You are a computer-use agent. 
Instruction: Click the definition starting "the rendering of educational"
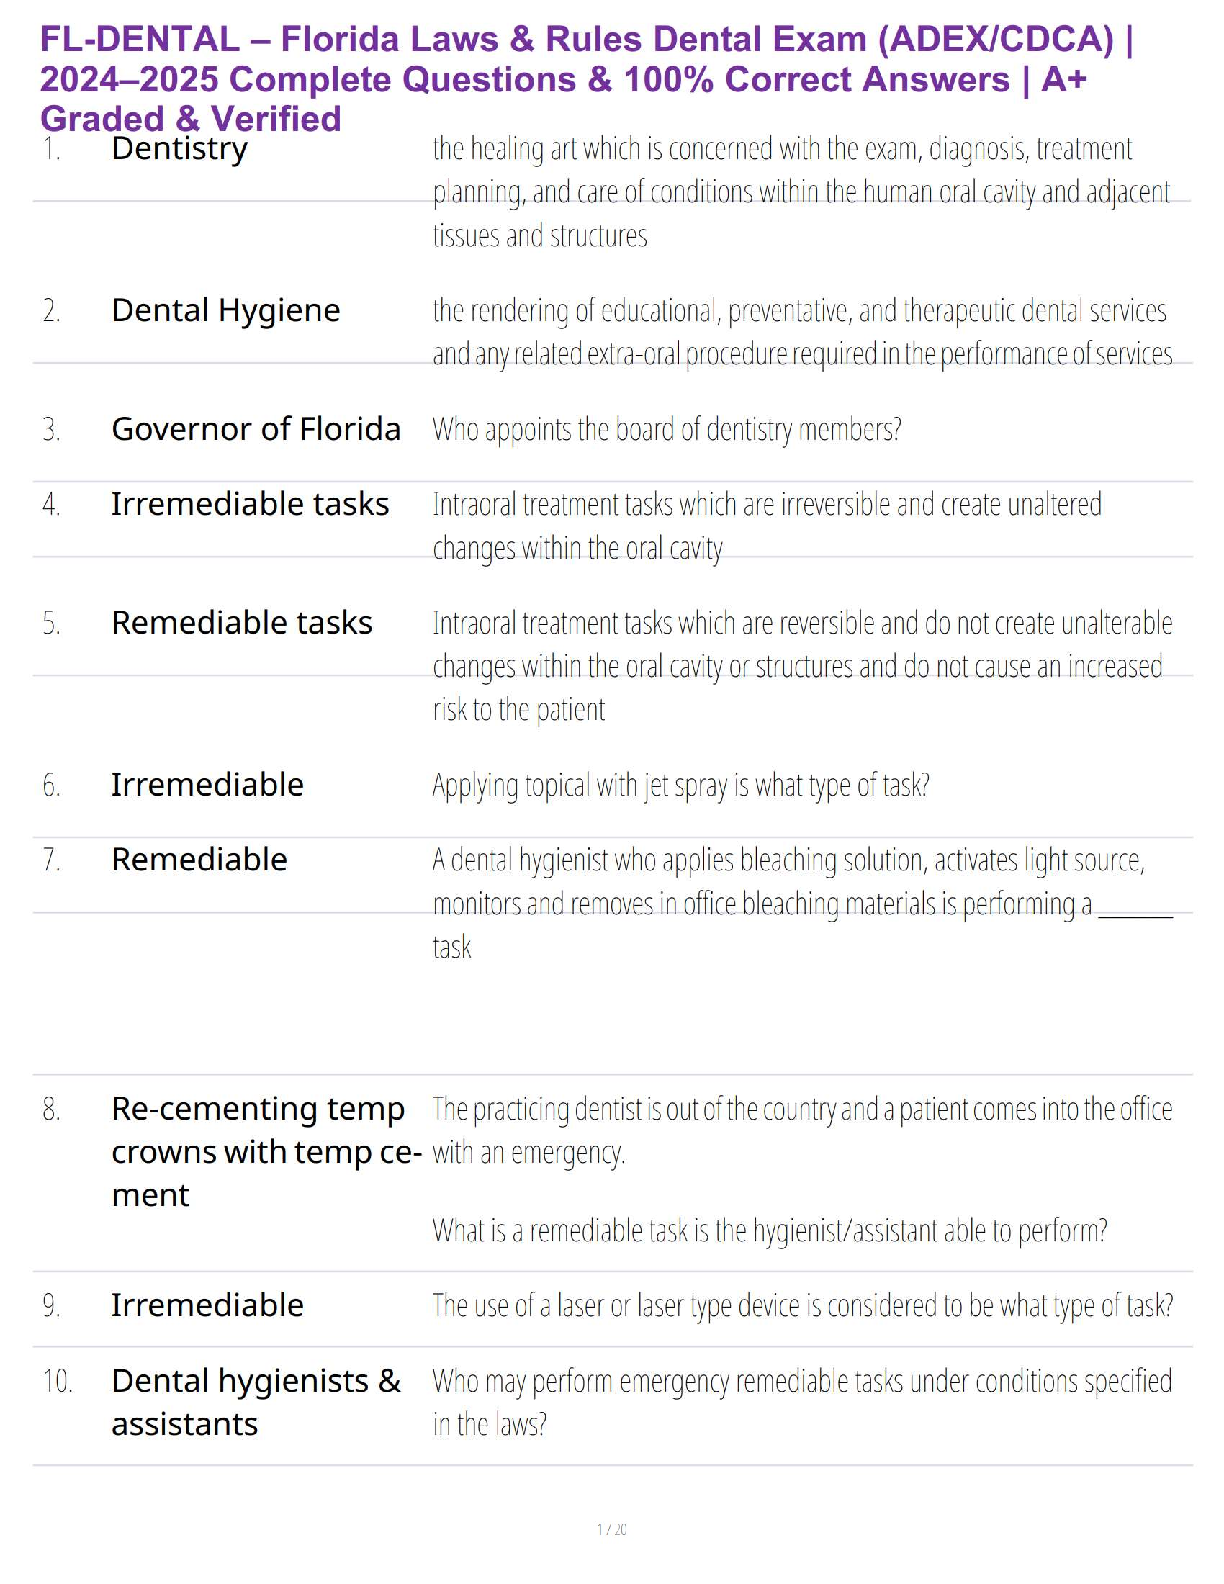(800, 332)
